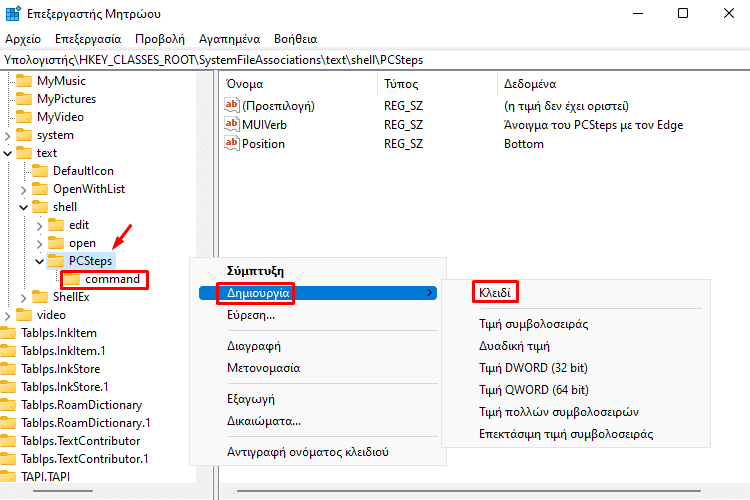
Task: Open the Επεξεργασία menu
Action: (88, 39)
